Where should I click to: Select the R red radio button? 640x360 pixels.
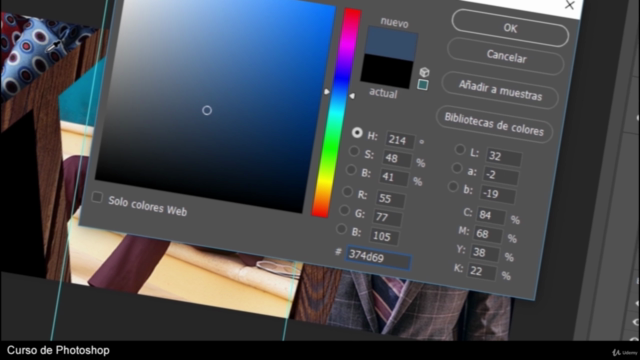pos(348,191)
